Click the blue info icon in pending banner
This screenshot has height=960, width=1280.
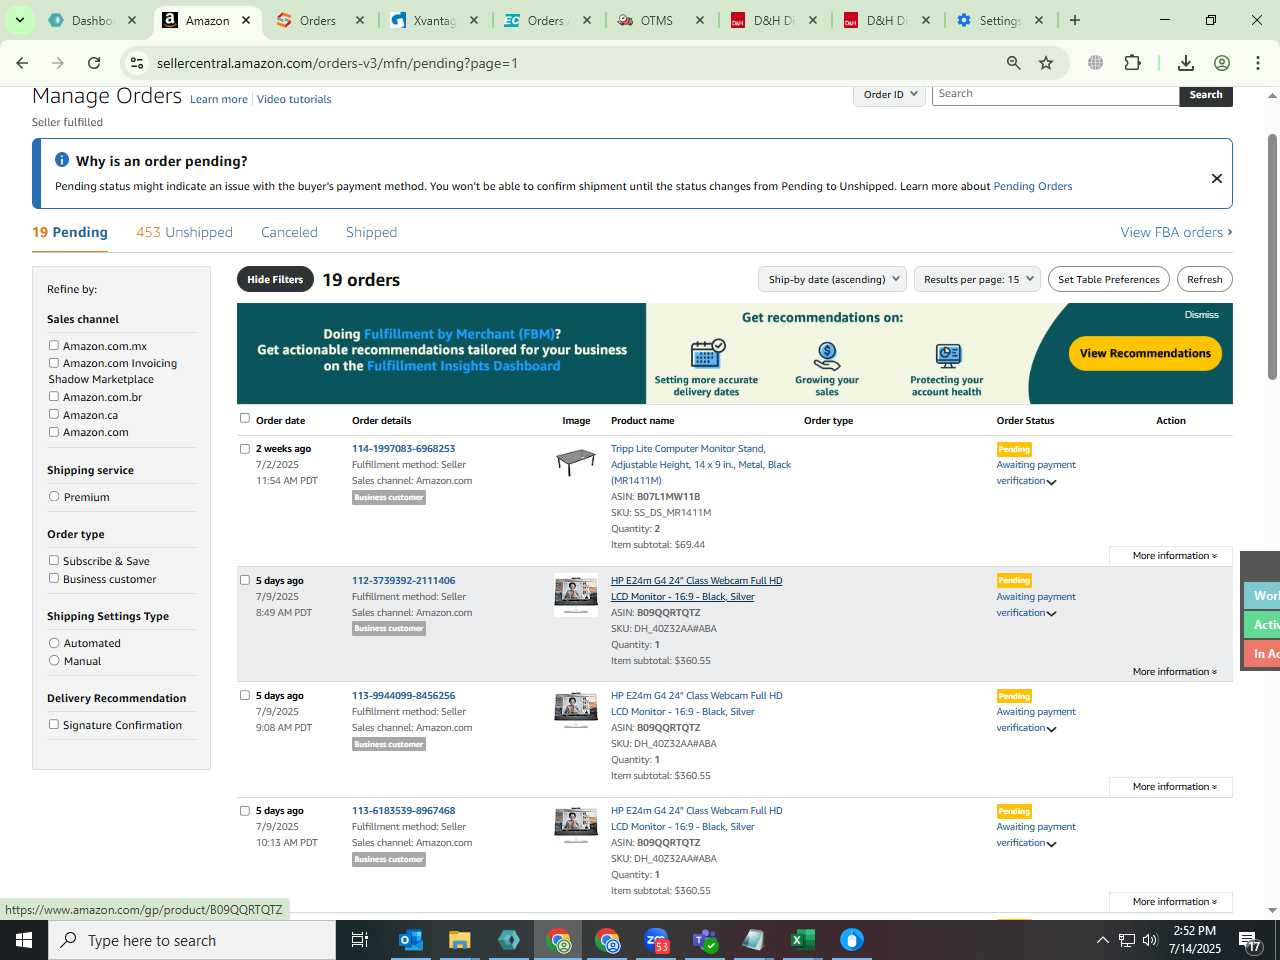(62, 160)
